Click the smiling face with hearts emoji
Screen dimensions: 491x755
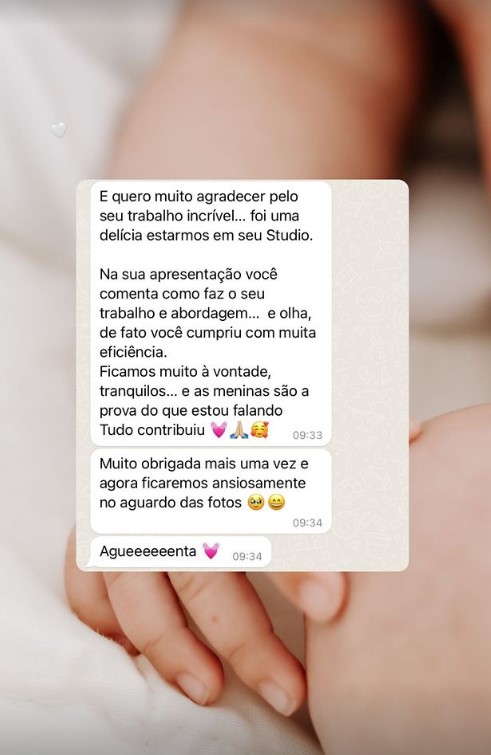(259, 430)
